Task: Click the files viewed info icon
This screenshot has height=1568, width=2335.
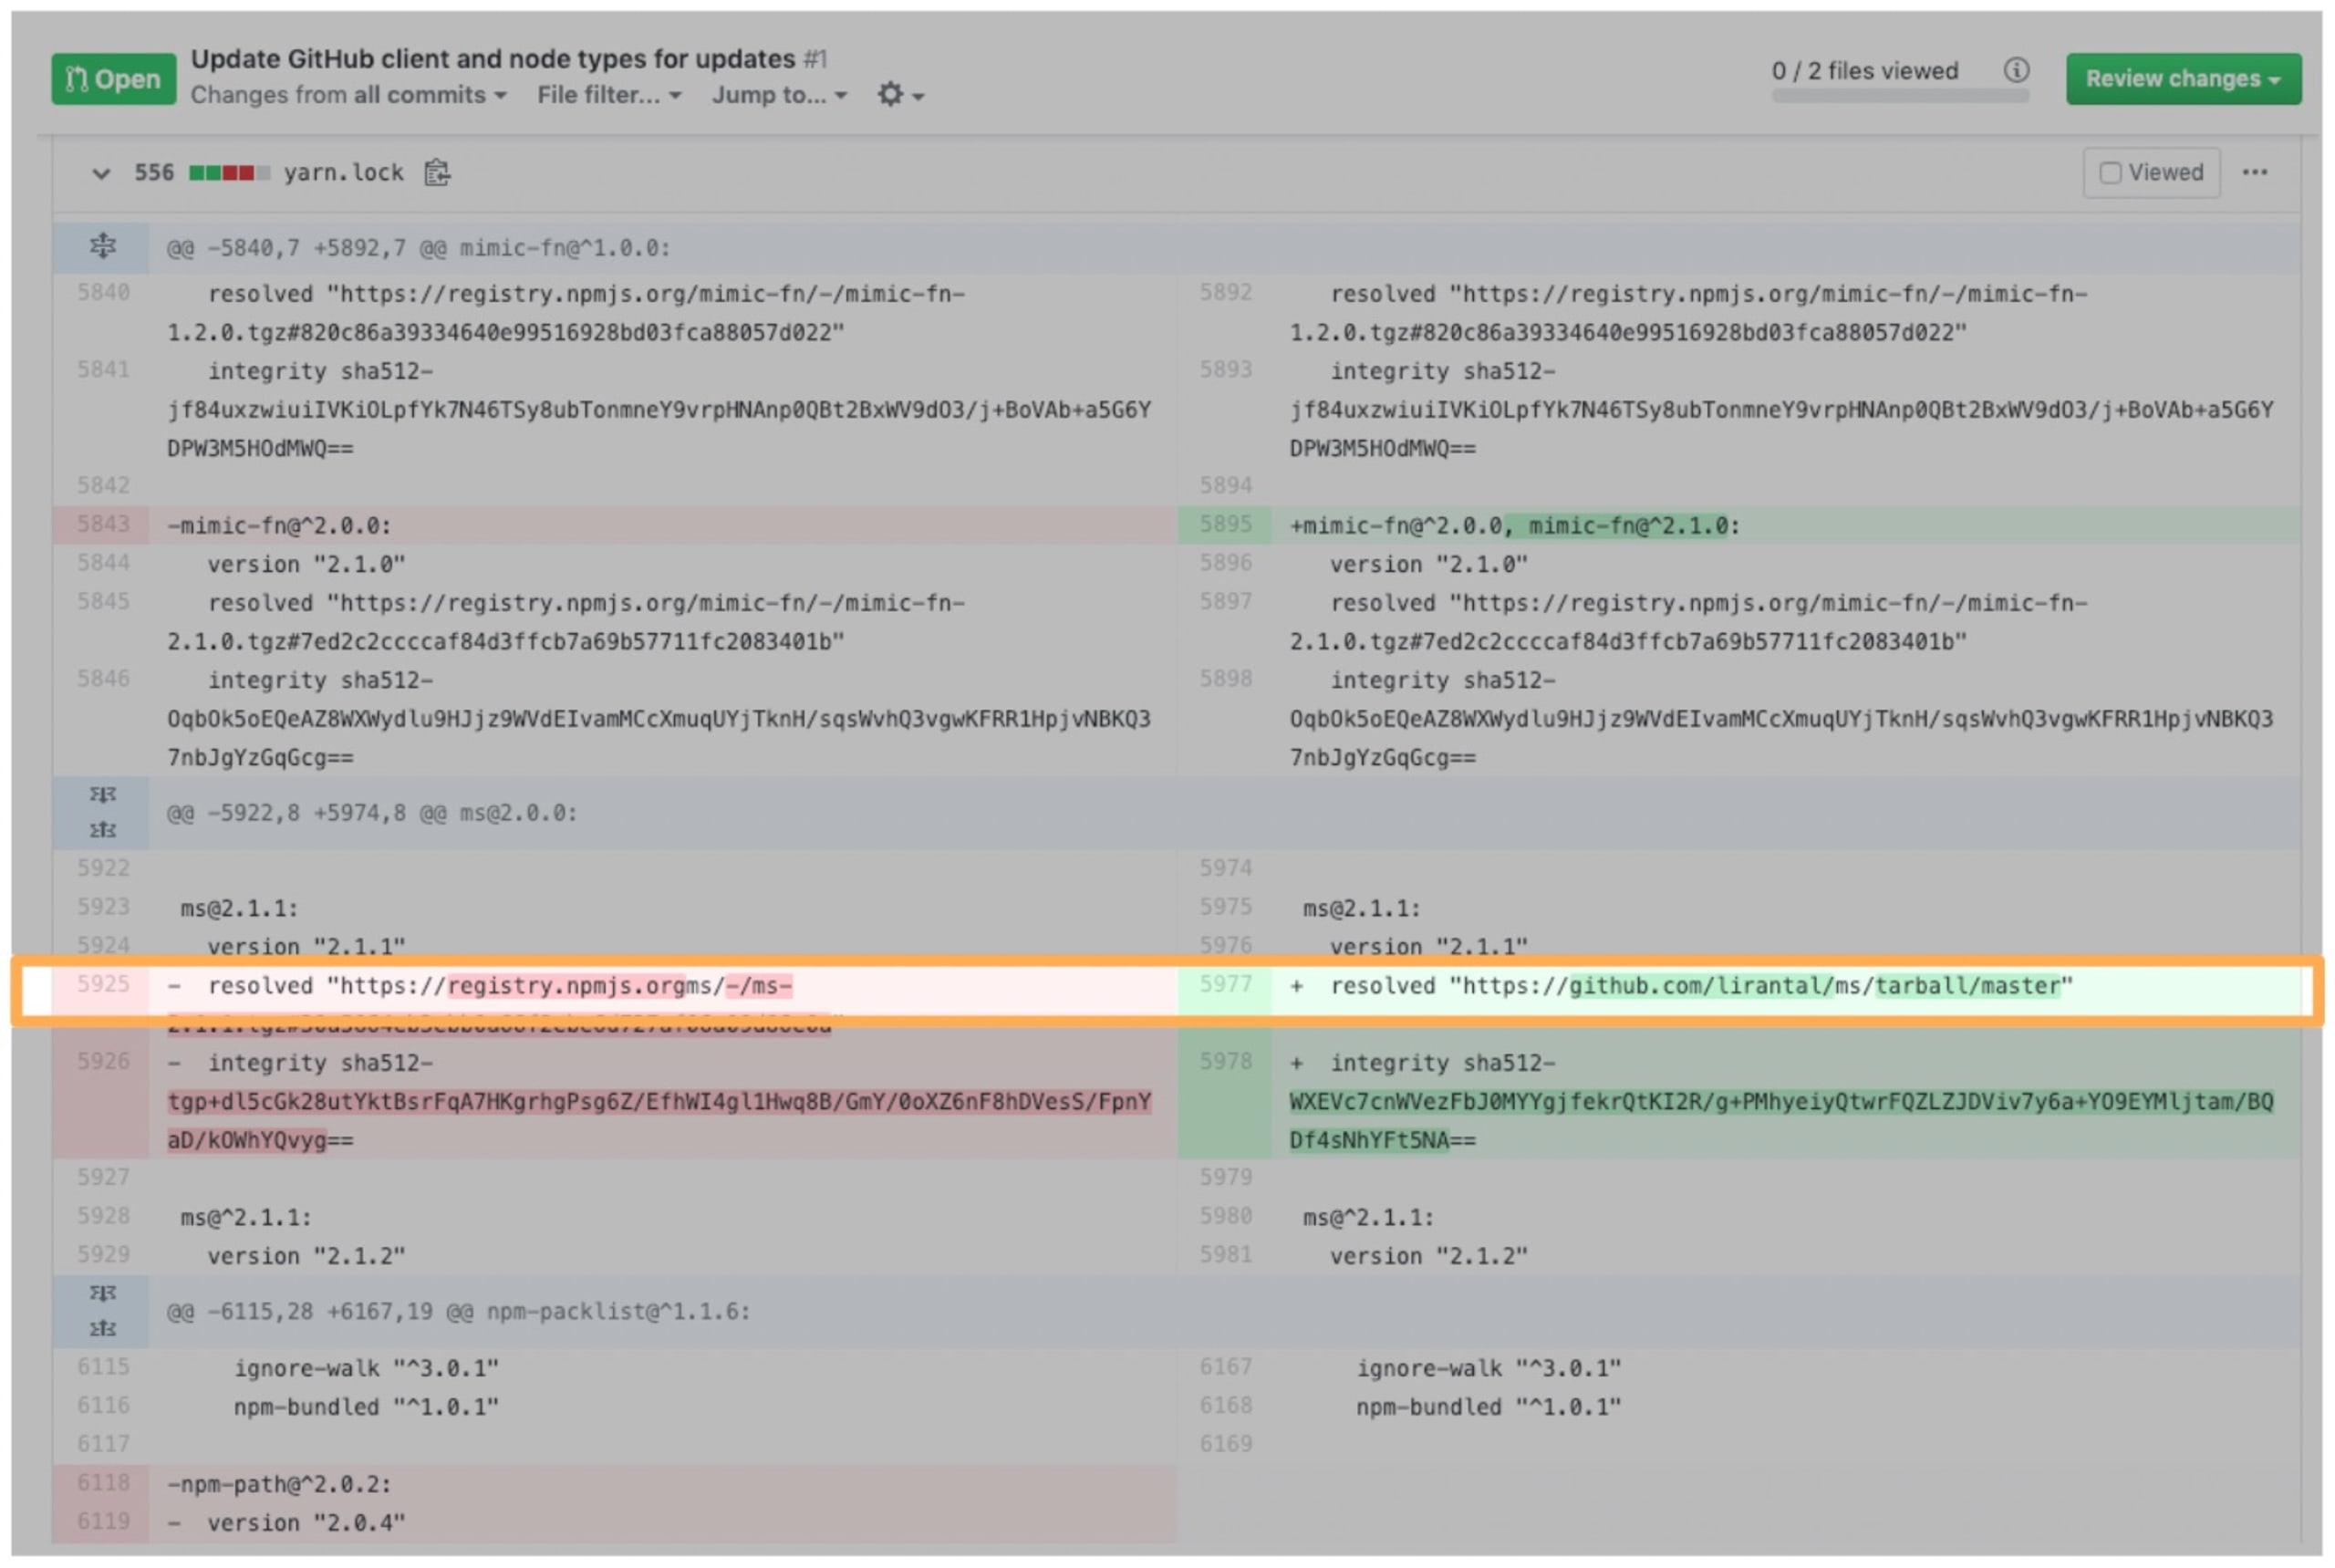Action: pos(2016,70)
